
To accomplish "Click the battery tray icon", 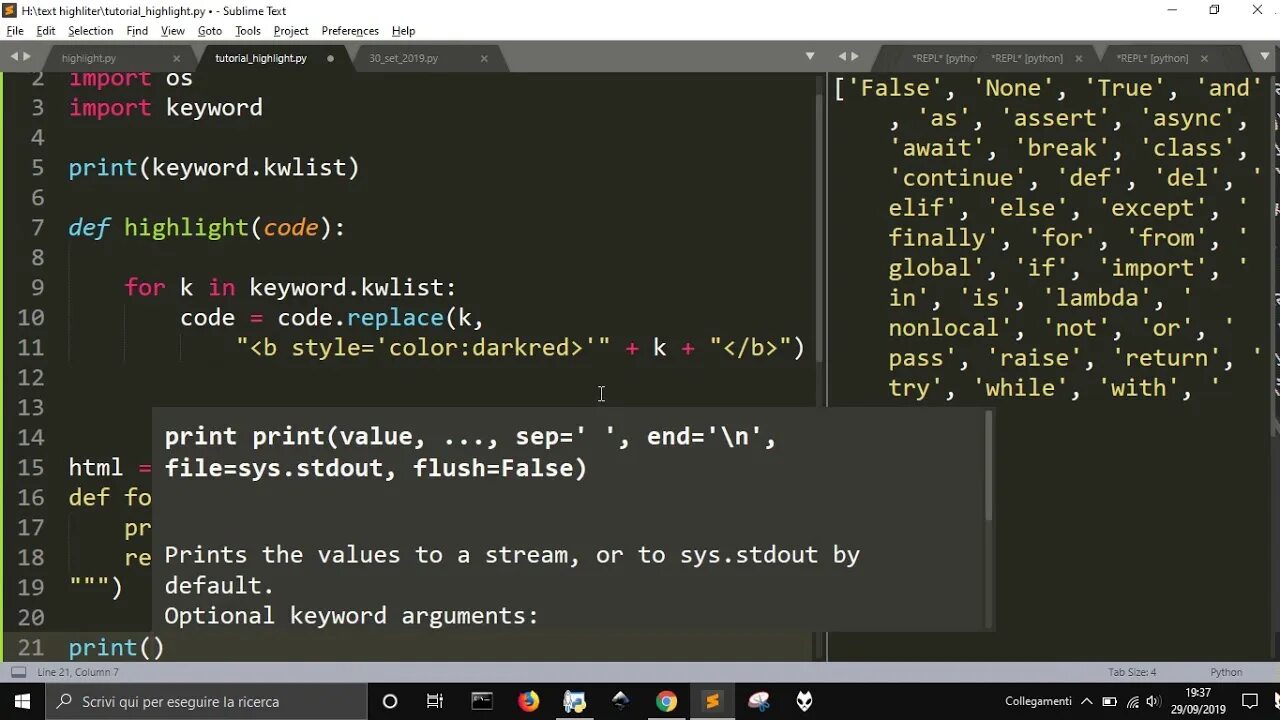I will coord(1109,701).
